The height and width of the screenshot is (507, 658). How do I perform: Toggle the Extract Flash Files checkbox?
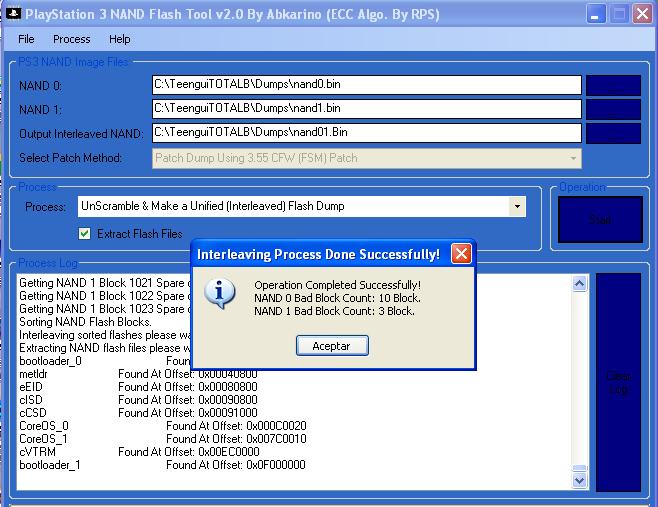[85, 234]
